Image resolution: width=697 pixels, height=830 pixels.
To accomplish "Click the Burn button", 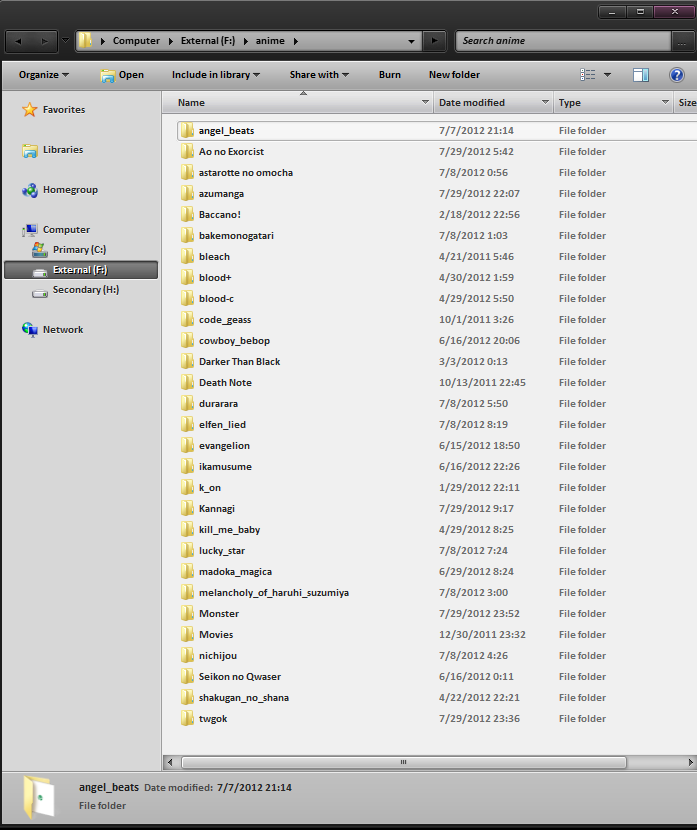I will [x=390, y=75].
